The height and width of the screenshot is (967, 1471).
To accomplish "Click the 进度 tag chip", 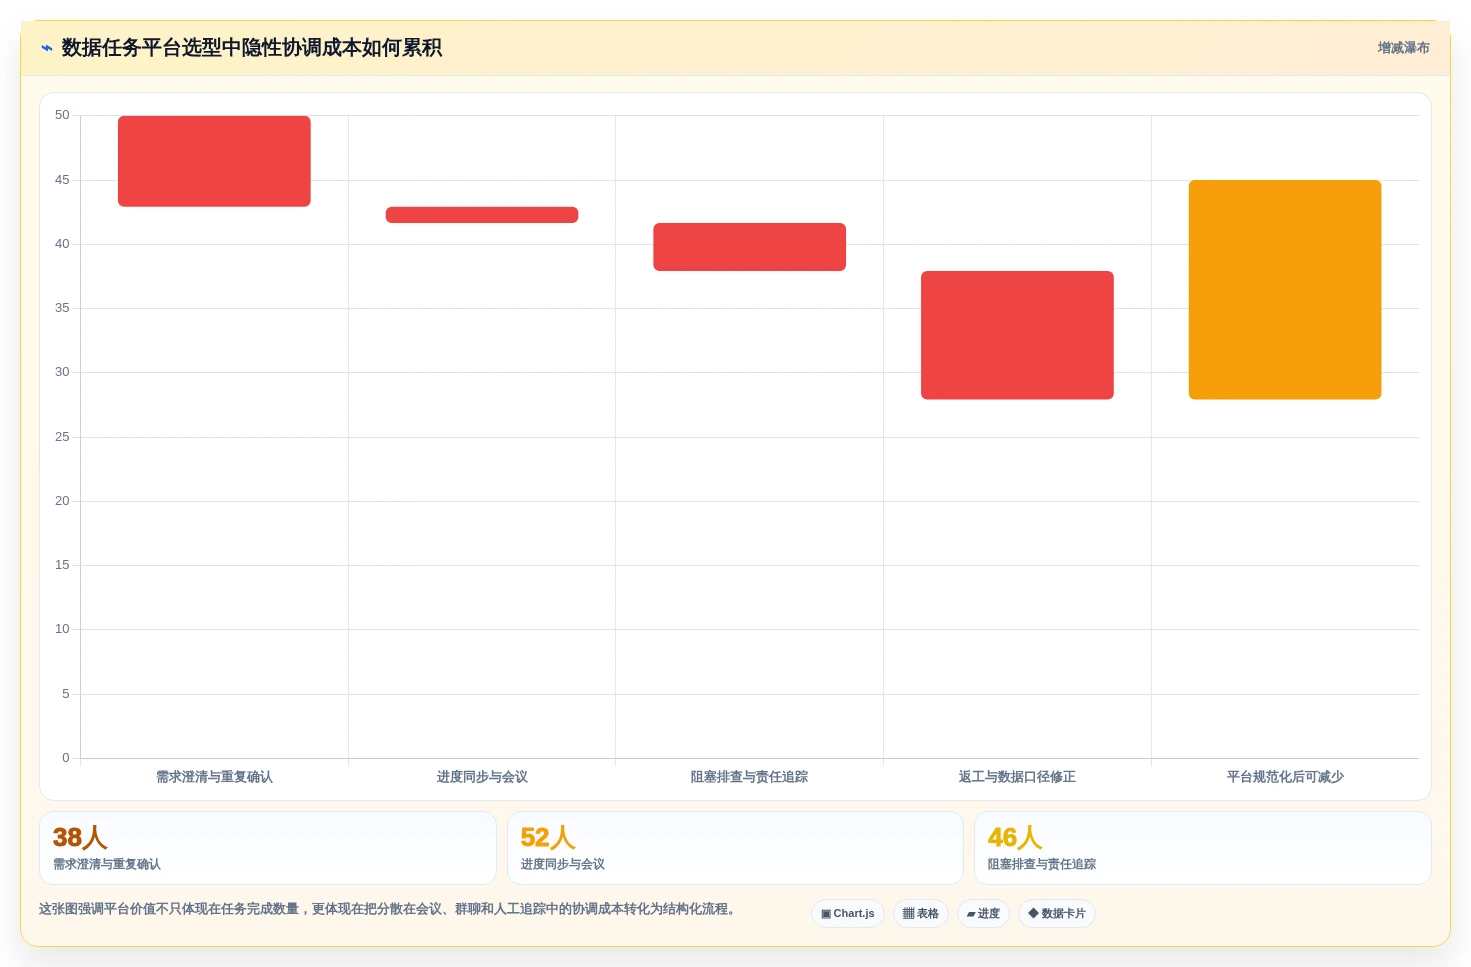I will tap(983, 914).
